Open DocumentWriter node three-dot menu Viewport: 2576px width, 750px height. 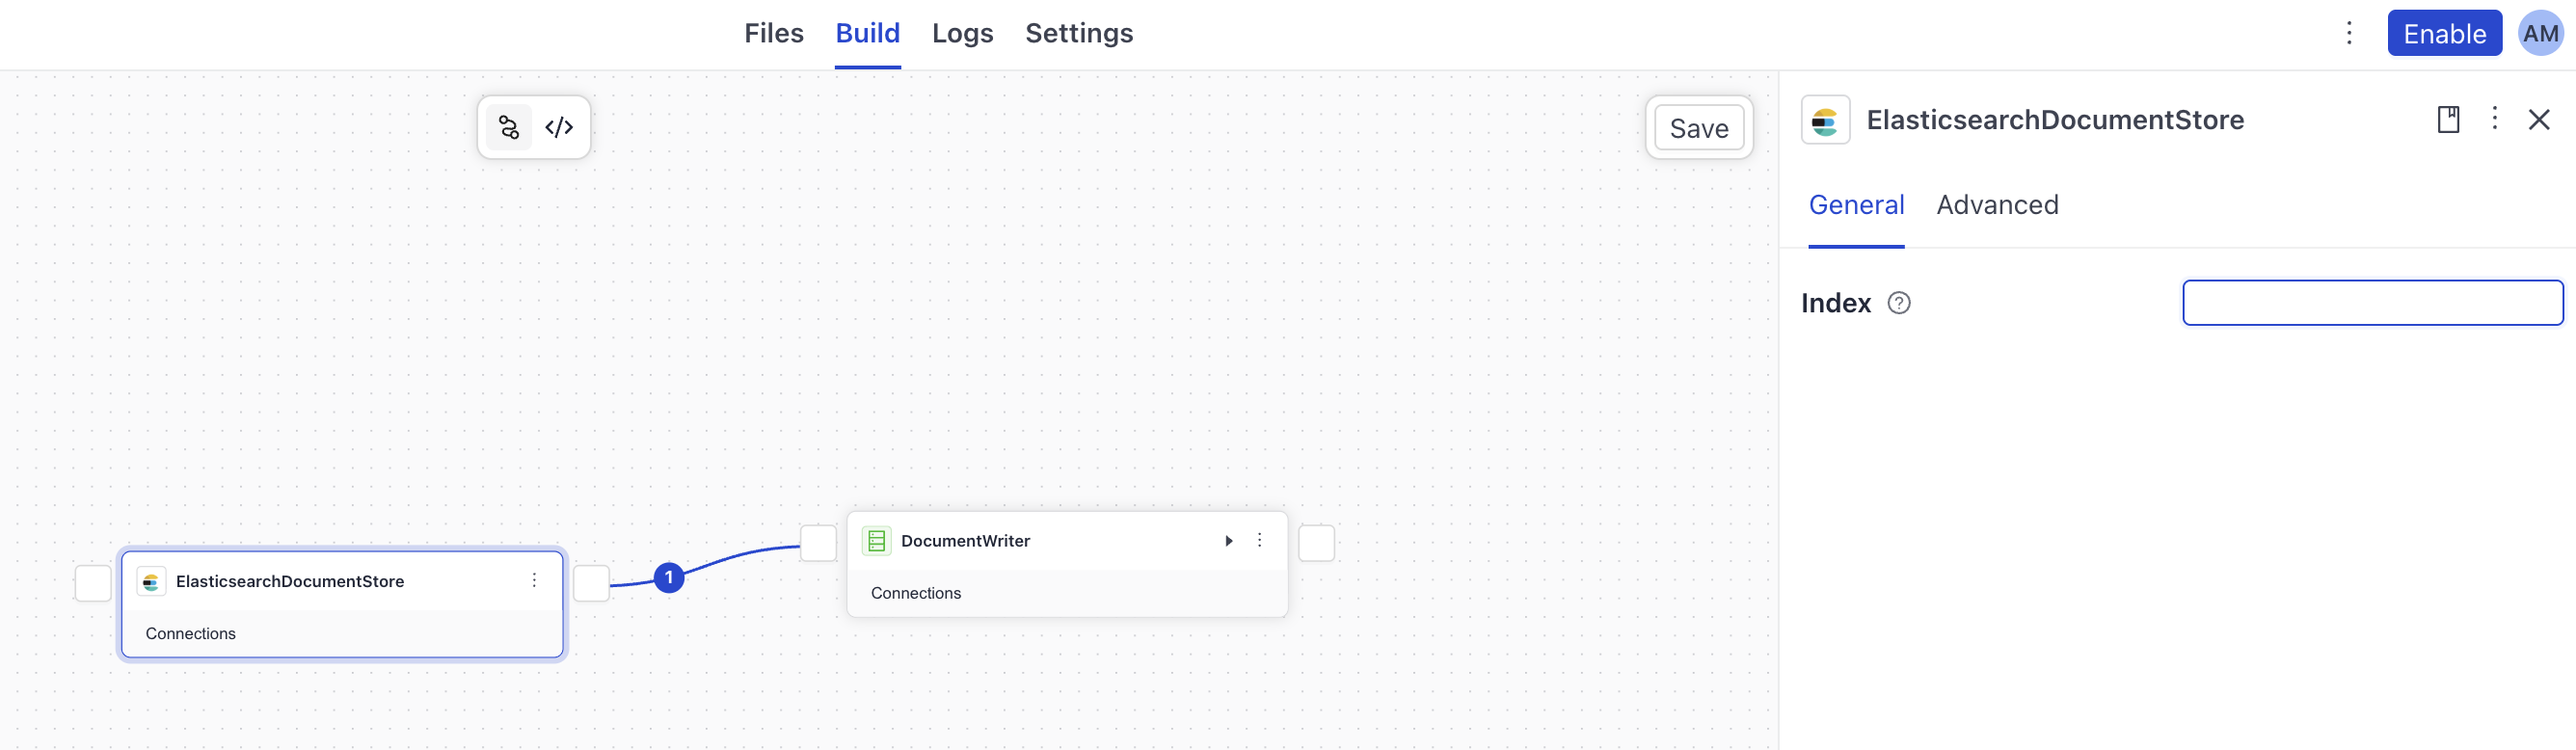(x=1259, y=541)
